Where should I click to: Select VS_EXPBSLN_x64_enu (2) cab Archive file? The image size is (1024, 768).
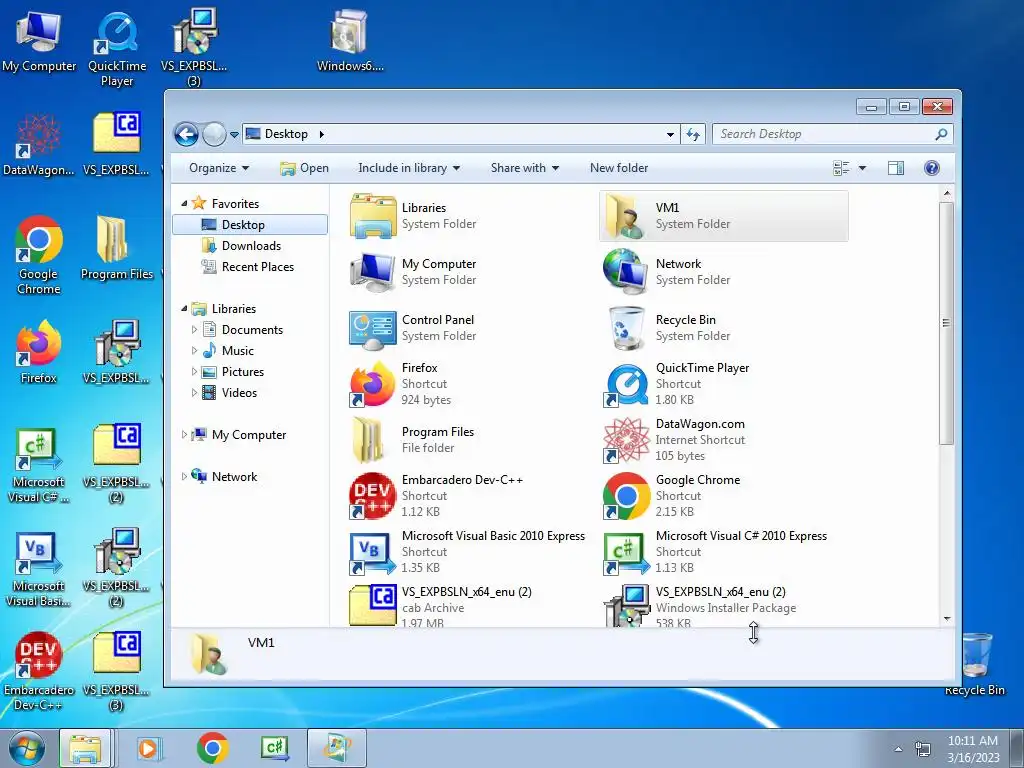[372, 605]
